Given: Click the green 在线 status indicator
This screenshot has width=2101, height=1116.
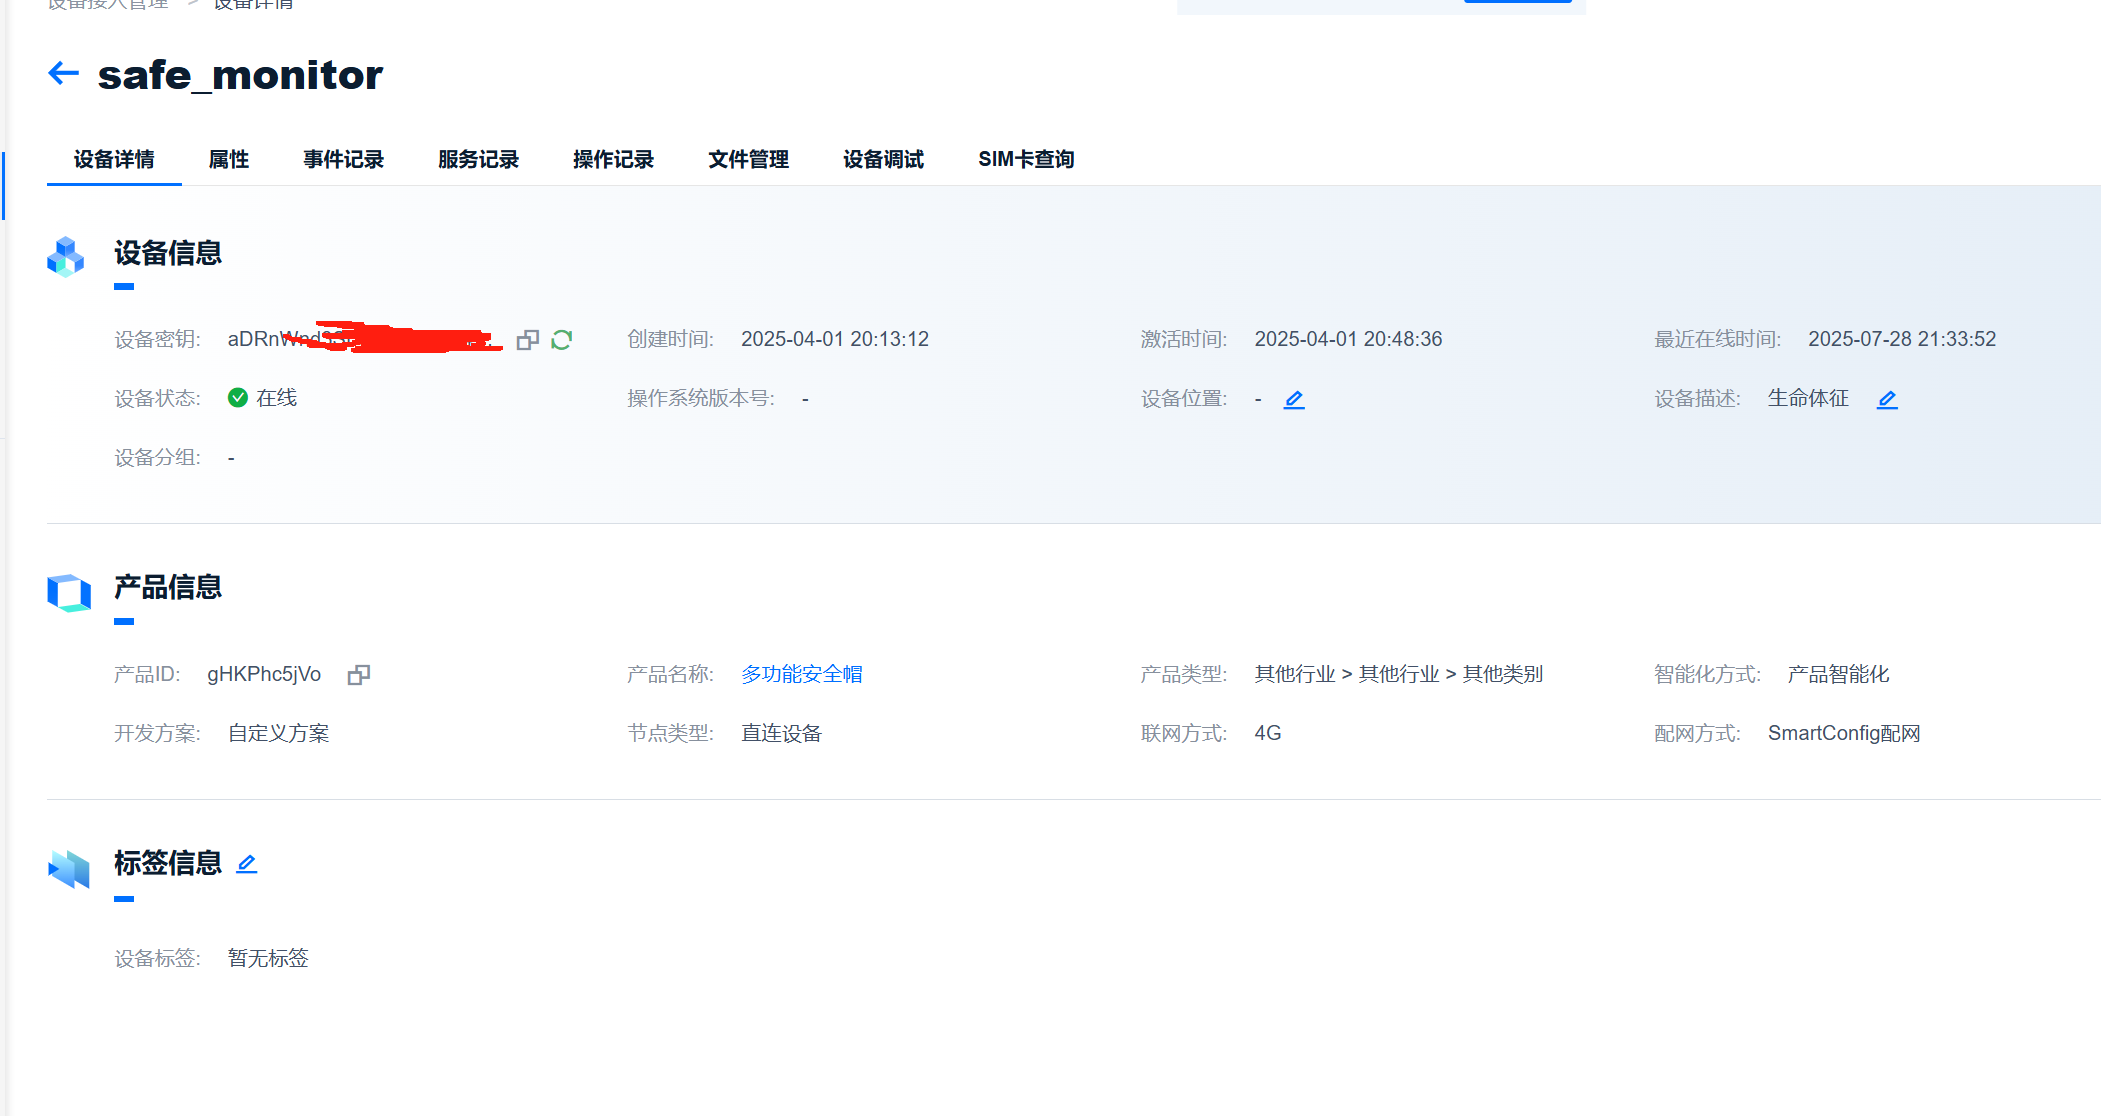Looking at the screenshot, I should pyautogui.click(x=238, y=398).
